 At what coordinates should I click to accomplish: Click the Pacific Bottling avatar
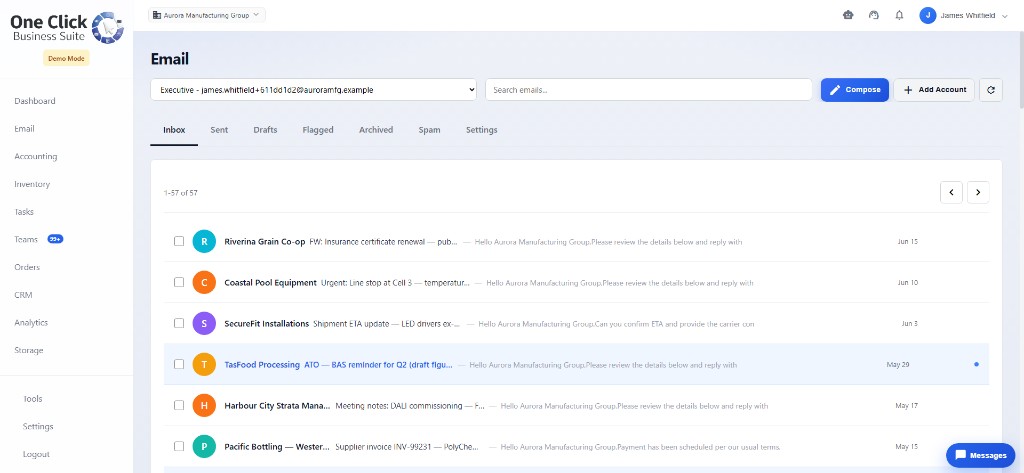coord(204,446)
